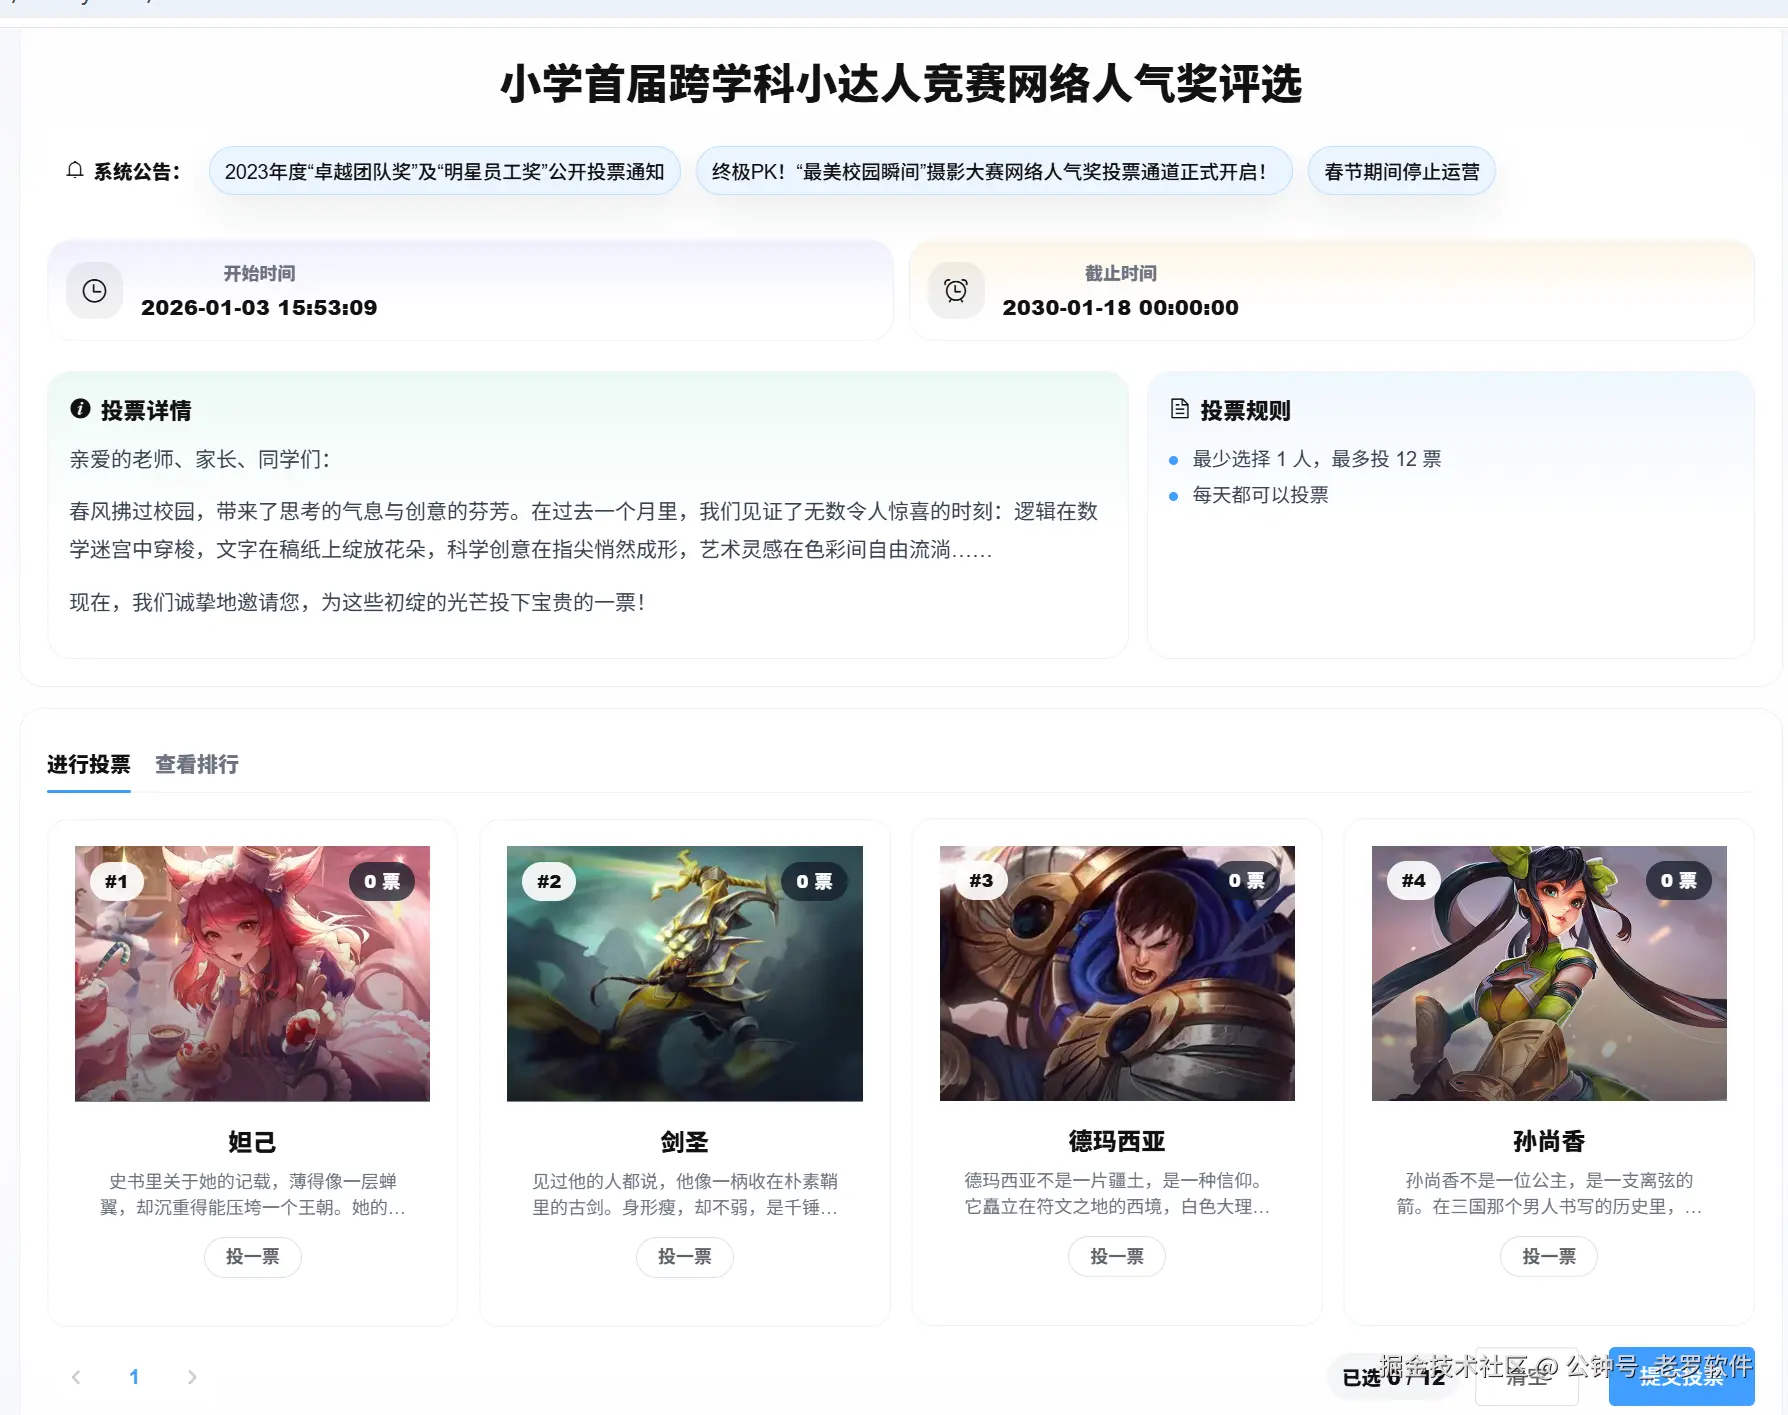
Task: Click the description starting 德玛西亚不是一片疆土
Action: pos(1117,1193)
